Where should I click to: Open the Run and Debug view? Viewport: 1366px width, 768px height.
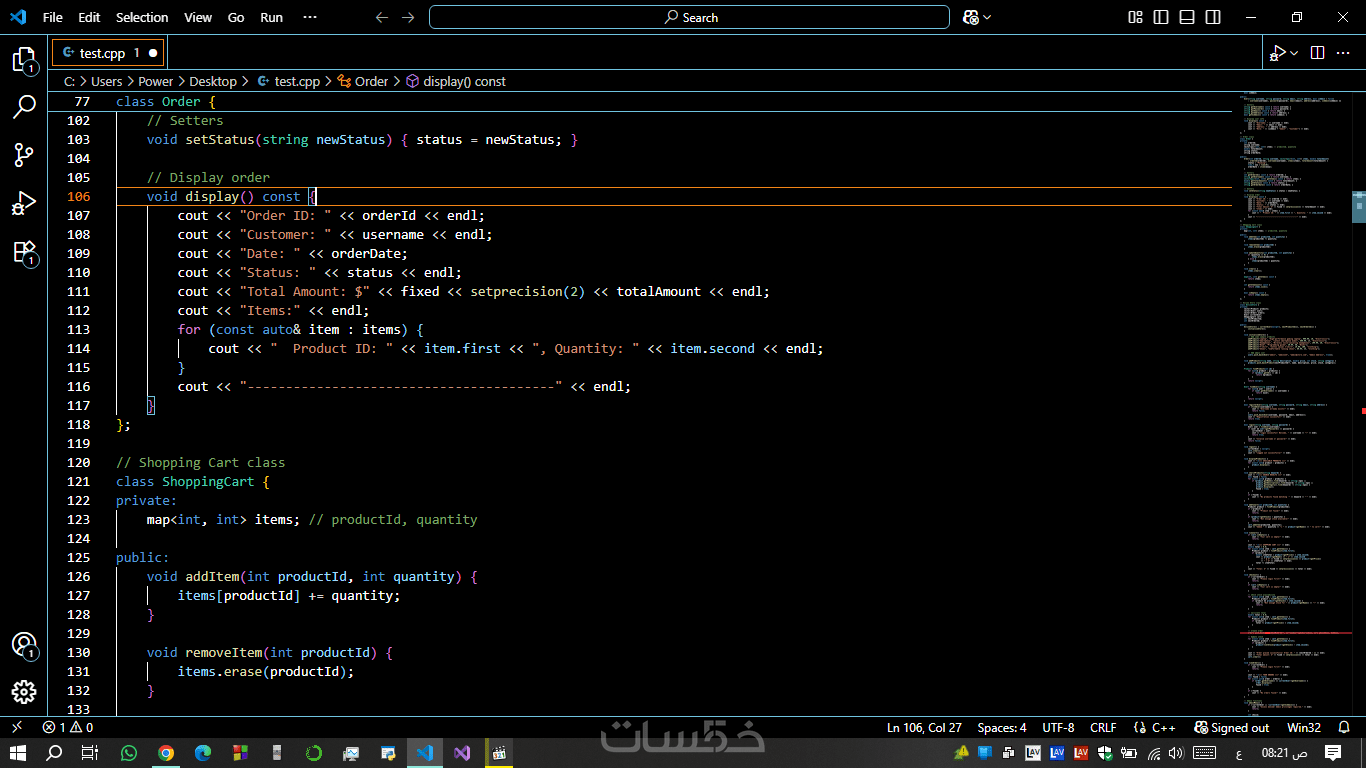(24, 203)
